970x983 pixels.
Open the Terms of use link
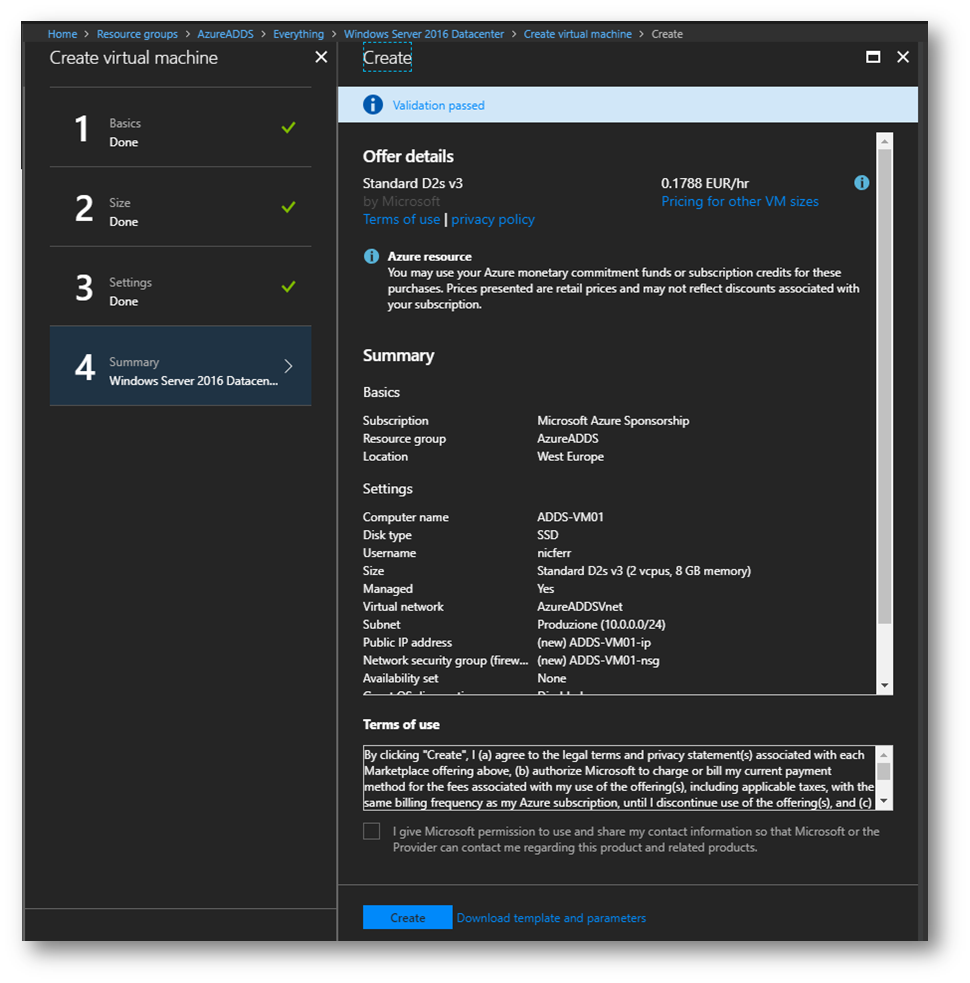401,219
